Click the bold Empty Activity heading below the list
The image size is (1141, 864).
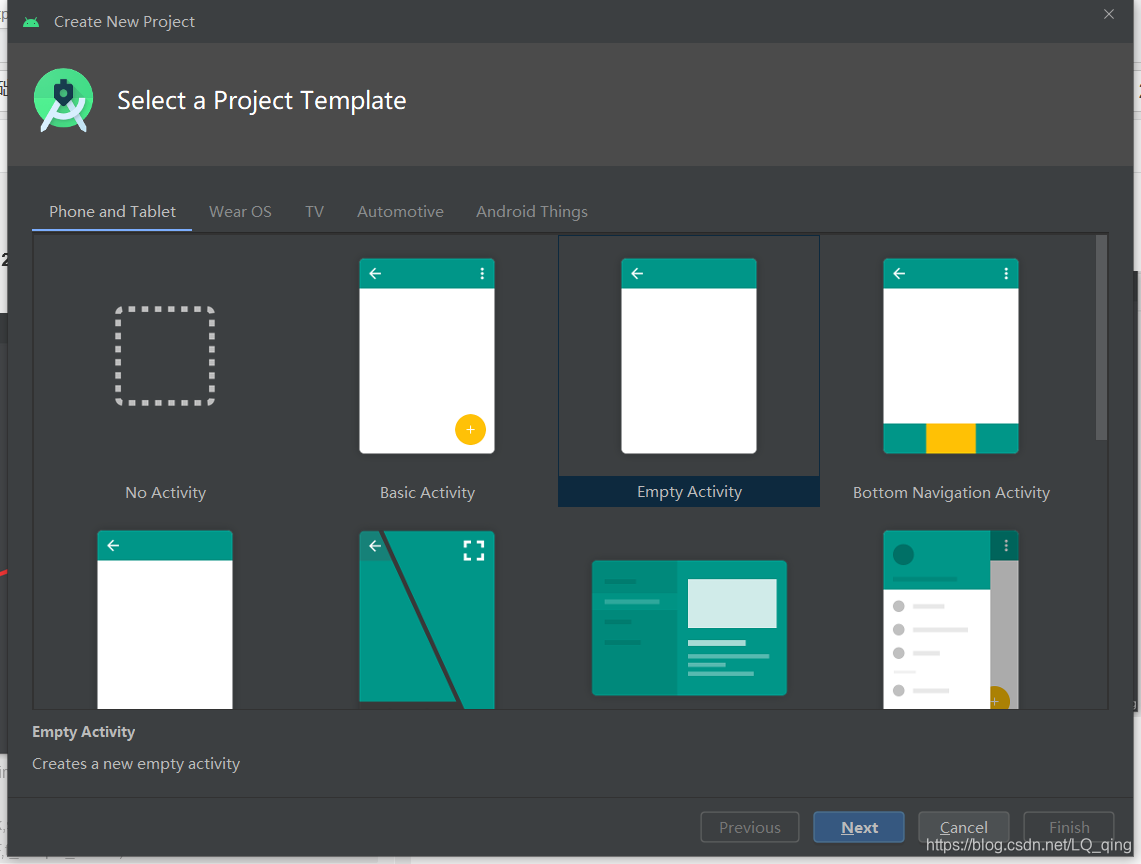[84, 732]
